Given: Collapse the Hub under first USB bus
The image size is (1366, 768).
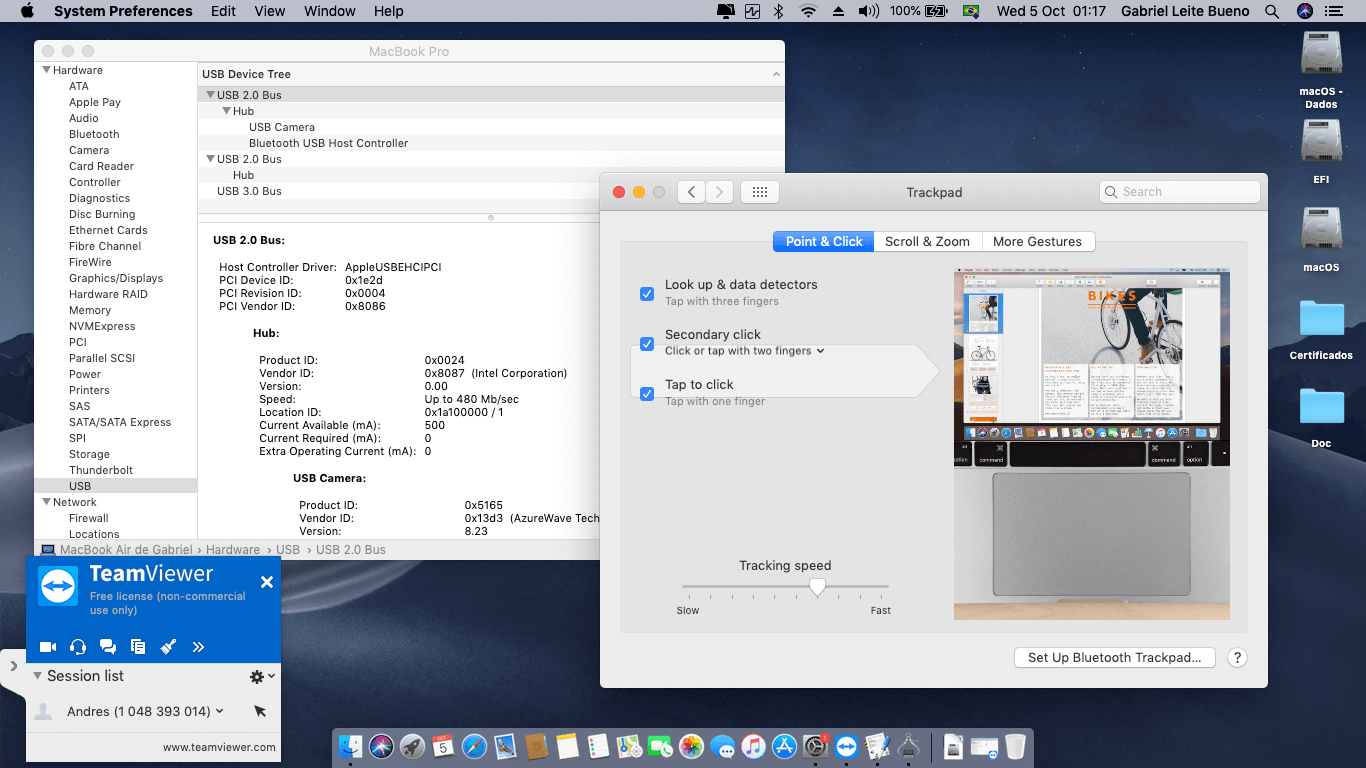Looking at the screenshot, I should 226,111.
